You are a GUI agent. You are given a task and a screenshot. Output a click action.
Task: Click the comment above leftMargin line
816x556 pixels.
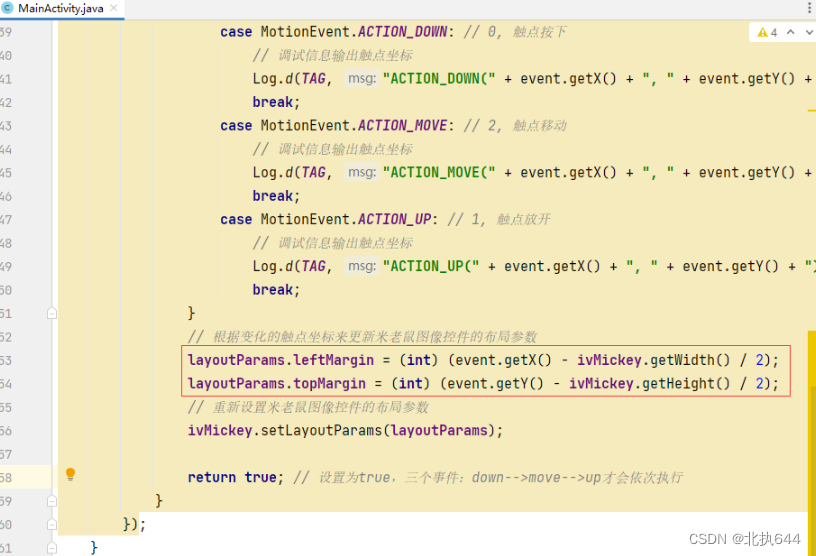[x=362, y=337]
